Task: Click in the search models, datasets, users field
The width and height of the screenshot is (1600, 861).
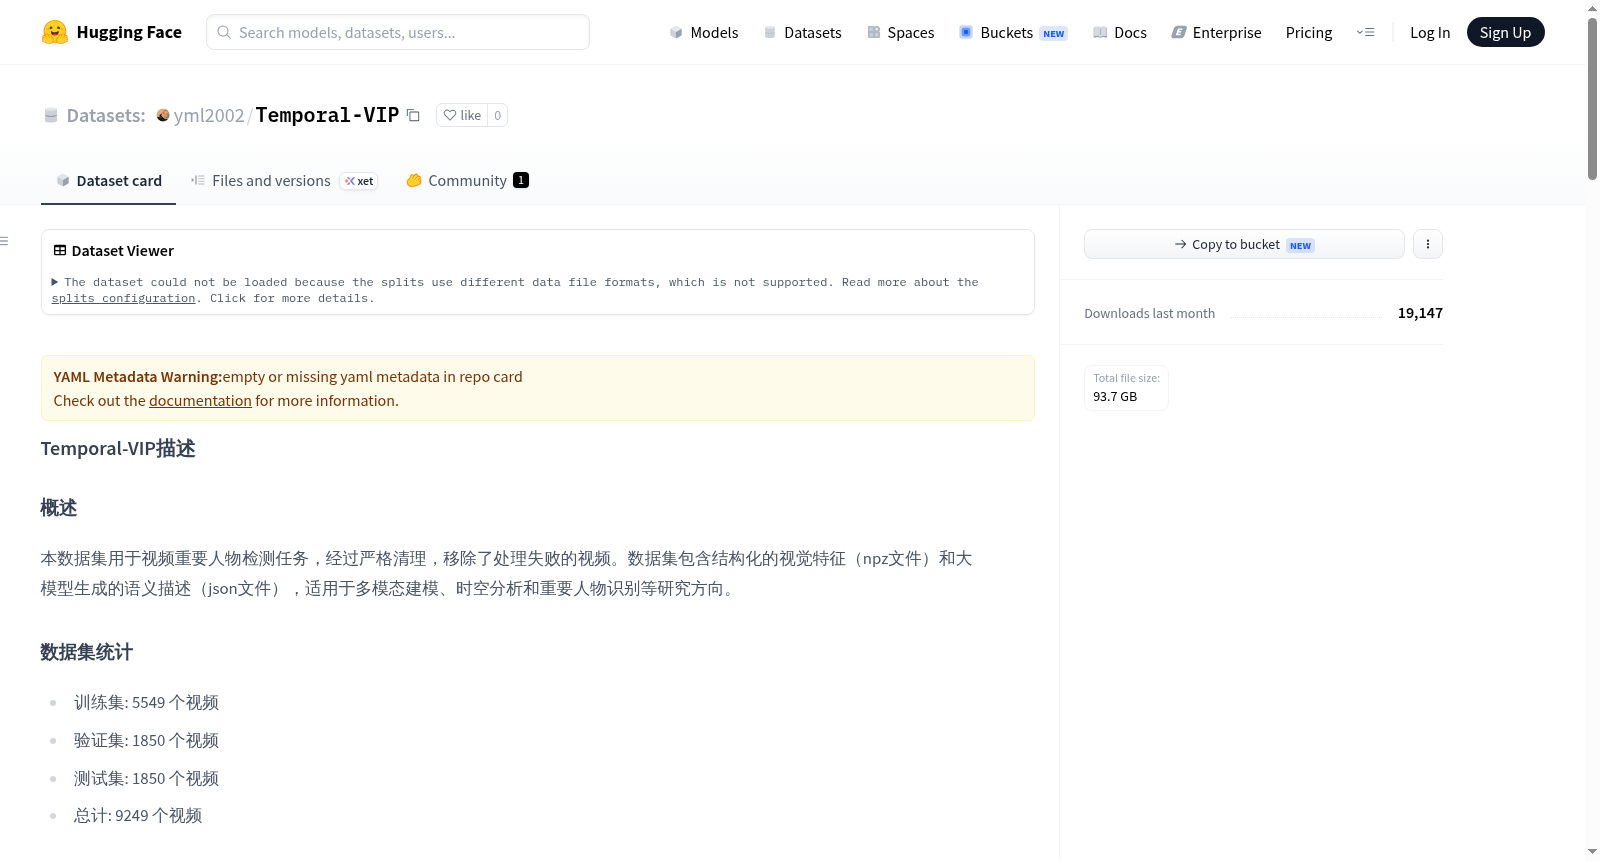Action: [x=398, y=32]
